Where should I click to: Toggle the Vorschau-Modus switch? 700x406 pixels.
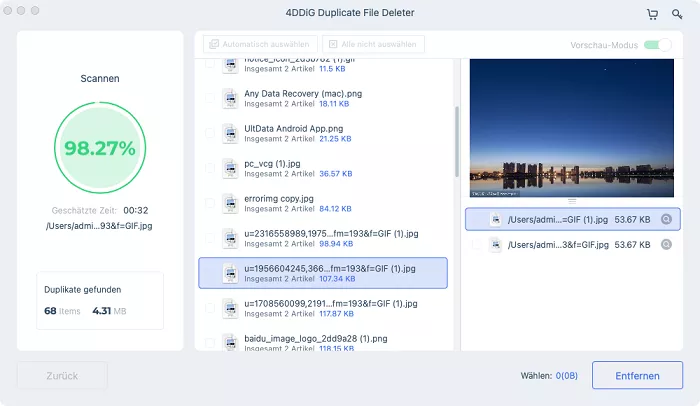[x=657, y=45]
